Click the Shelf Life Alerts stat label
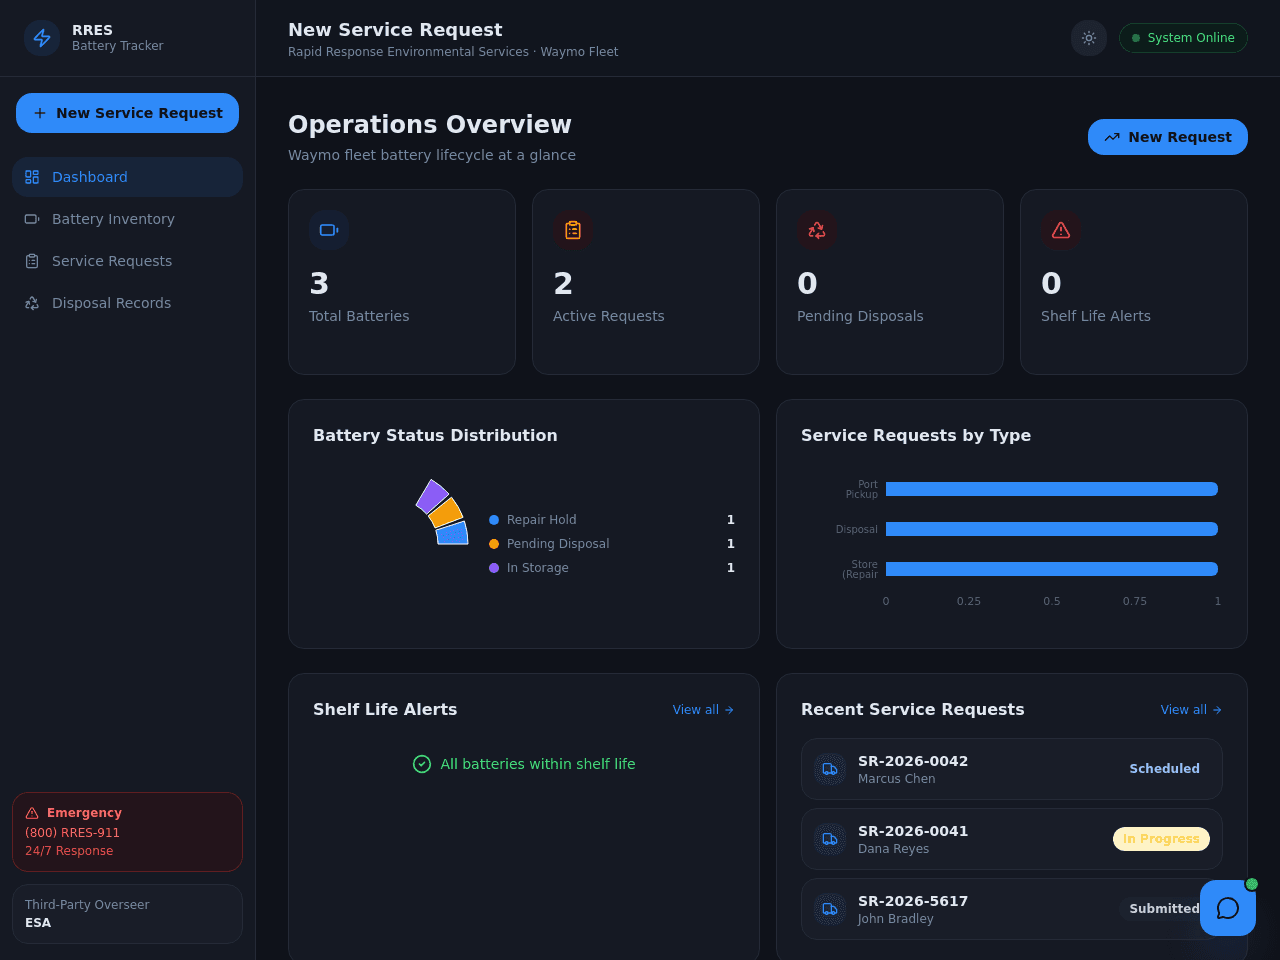Screen dimensions: 1280x960 click(x=1096, y=316)
